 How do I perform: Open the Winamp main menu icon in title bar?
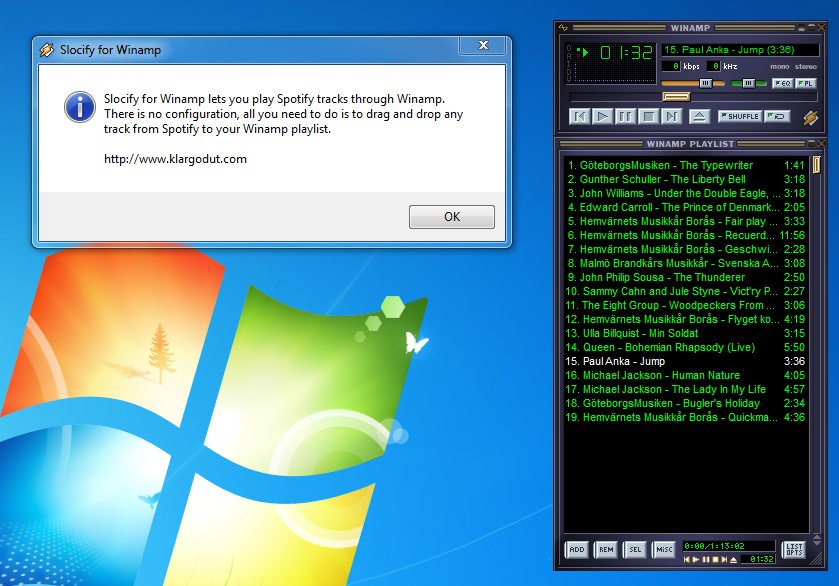click(x=563, y=27)
